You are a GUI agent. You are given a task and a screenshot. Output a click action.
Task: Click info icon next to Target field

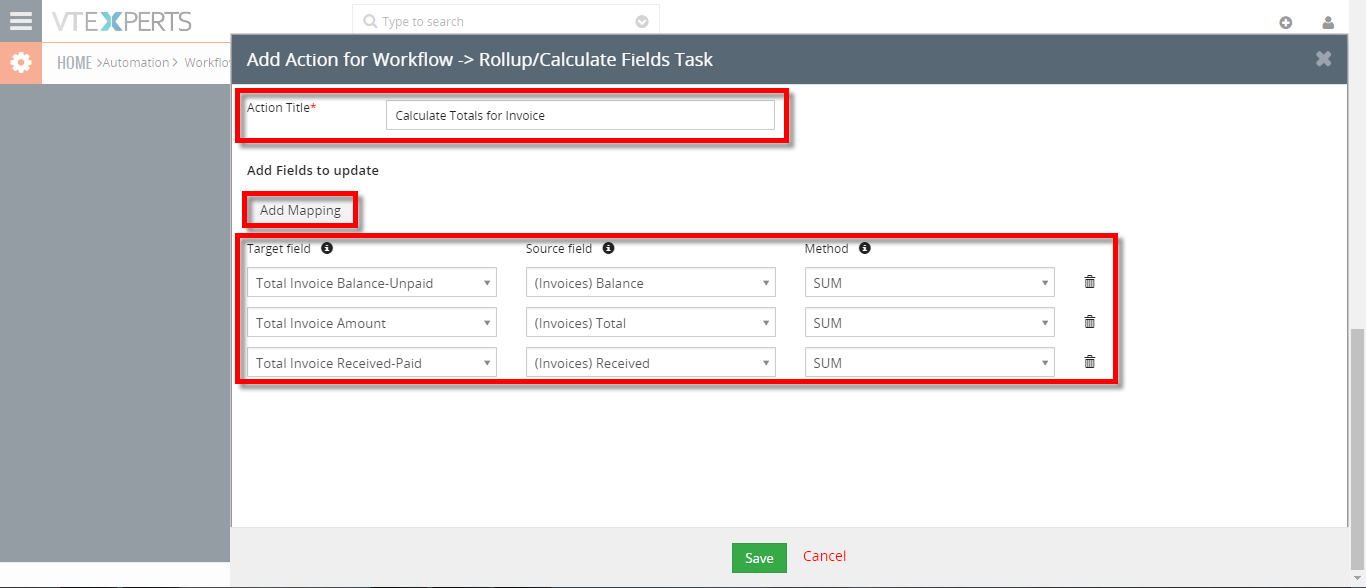click(327, 248)
